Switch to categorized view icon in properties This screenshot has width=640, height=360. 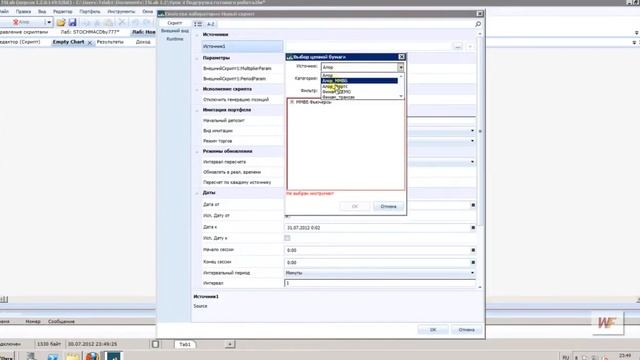tap(198, 24)
